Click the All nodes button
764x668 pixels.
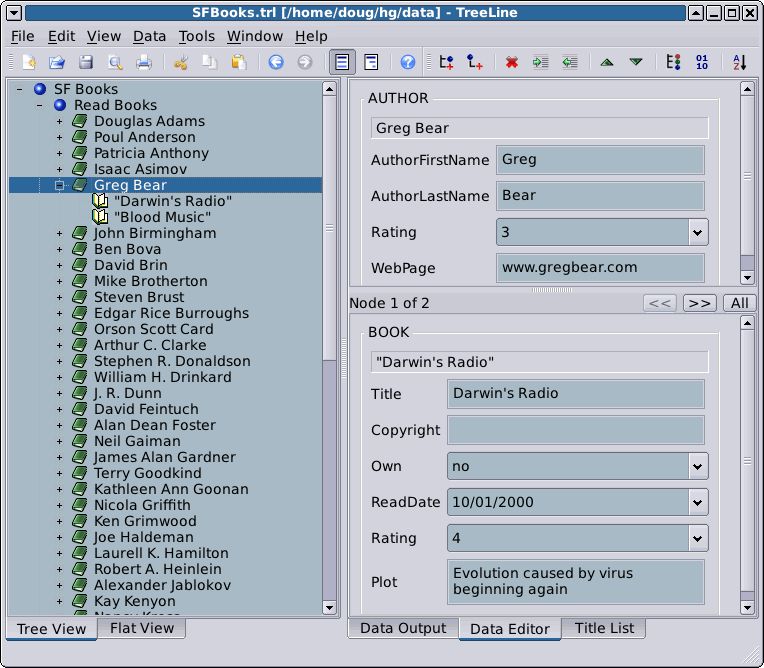(x=739, y=303)
